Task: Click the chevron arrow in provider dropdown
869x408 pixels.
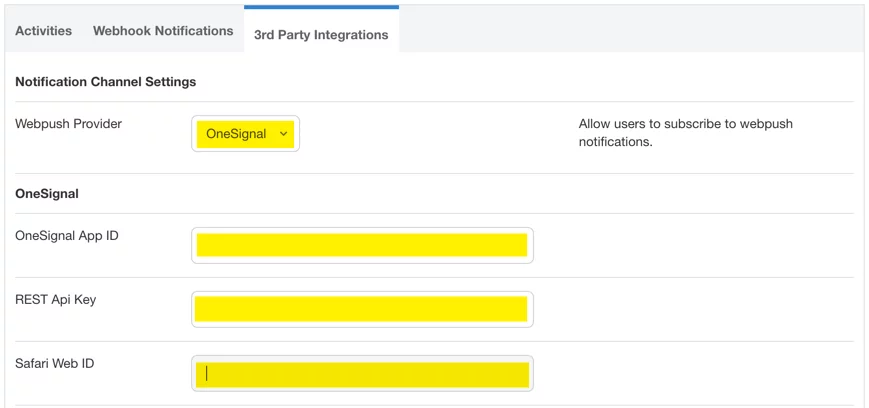Action: (284, 134)
